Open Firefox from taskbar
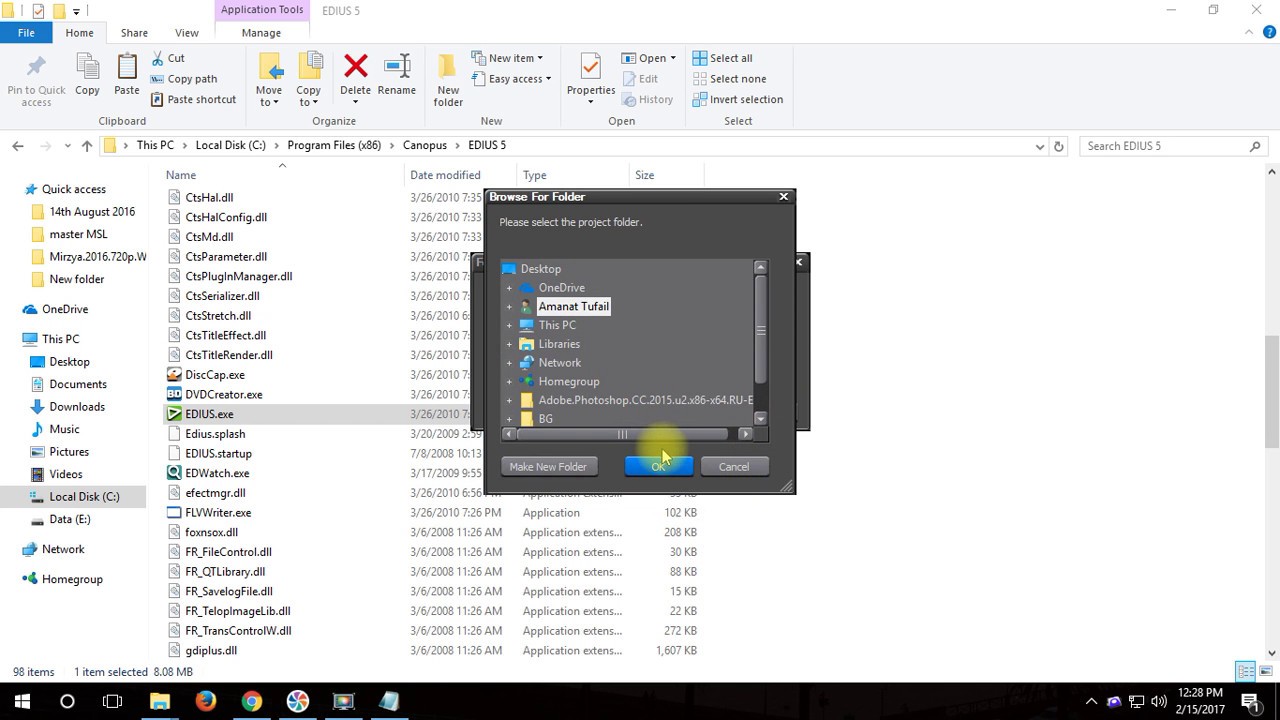1280x720 pixels. tap(206, 701)
